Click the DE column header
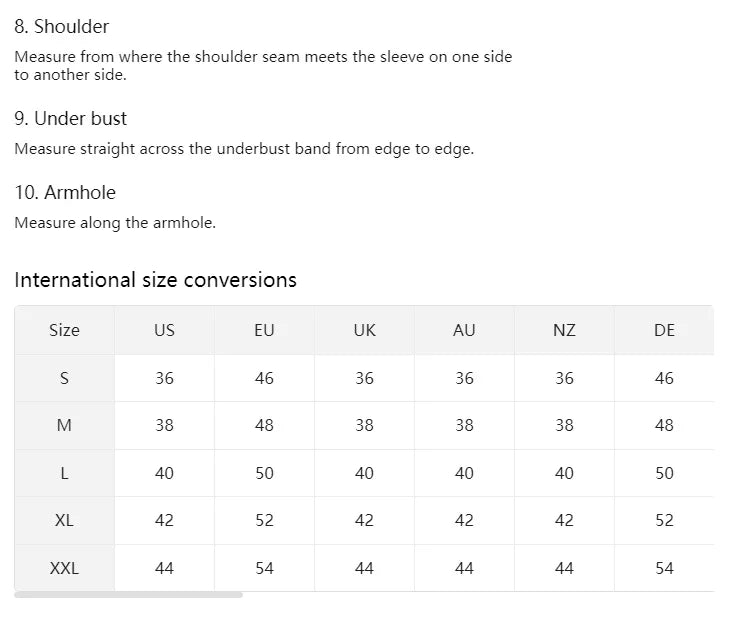This screenshot has height=636, width=736. tap(664, 330)
